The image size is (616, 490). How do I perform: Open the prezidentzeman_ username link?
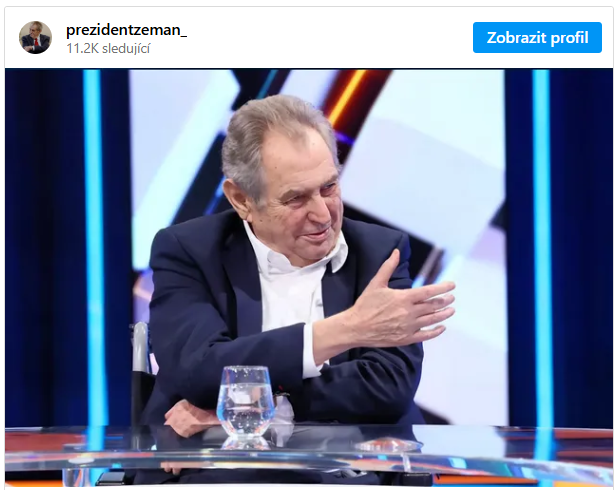[126, 30]
